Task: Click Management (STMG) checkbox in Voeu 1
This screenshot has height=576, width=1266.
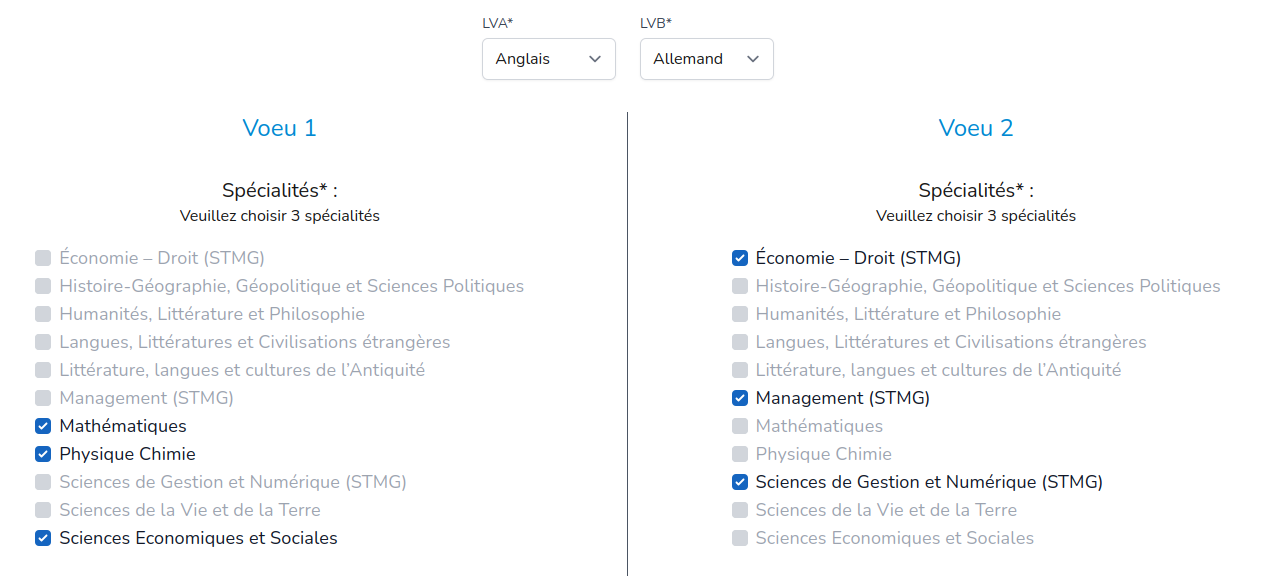Action: click(43, 398)
